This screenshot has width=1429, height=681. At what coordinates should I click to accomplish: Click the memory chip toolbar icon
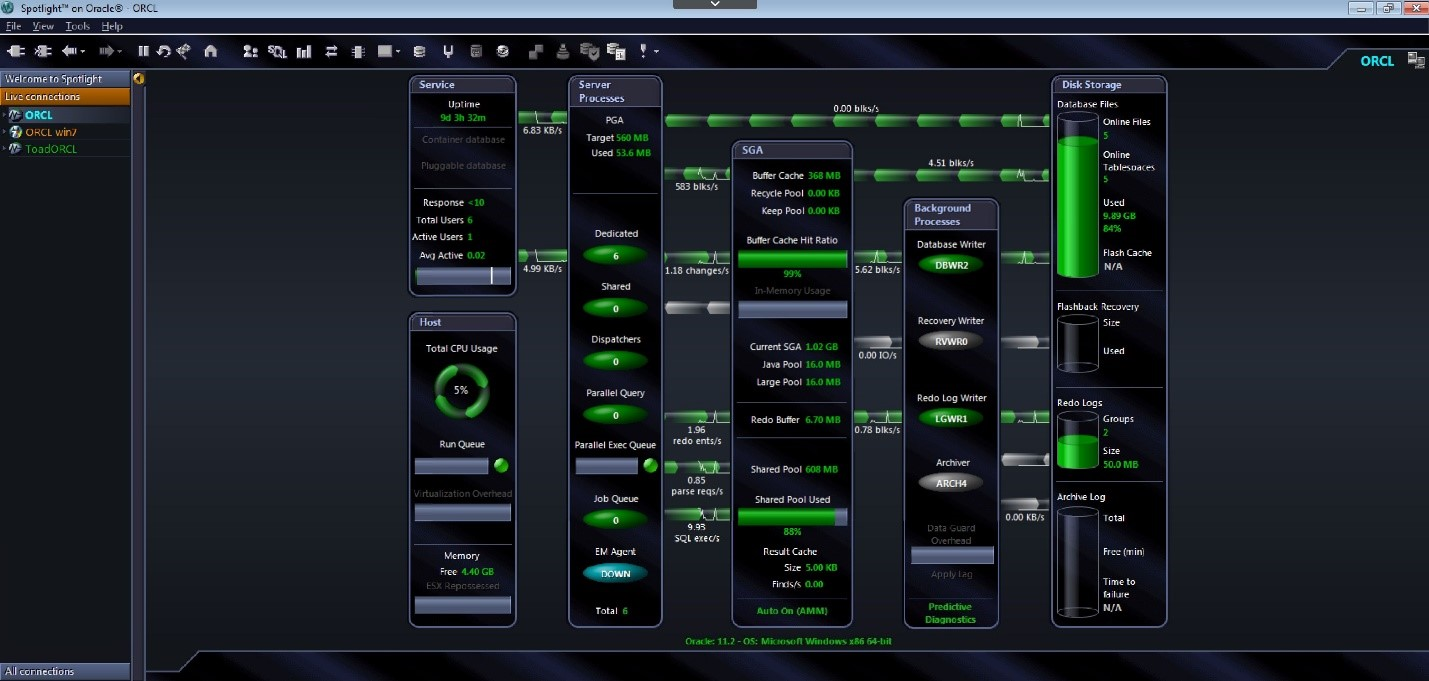click(x=357, y=50)
